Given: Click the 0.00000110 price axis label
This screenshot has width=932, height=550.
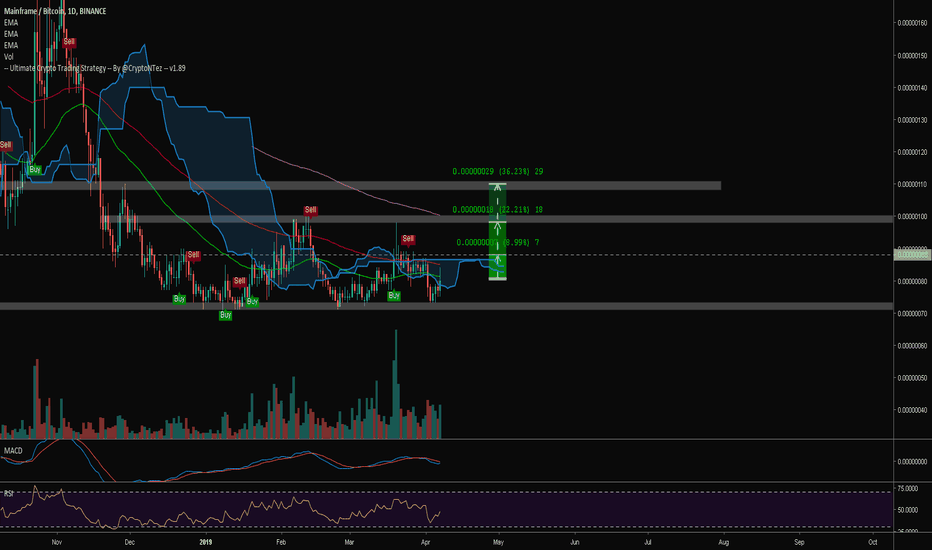Looking at the screenshot, I should tap(912, 184).
